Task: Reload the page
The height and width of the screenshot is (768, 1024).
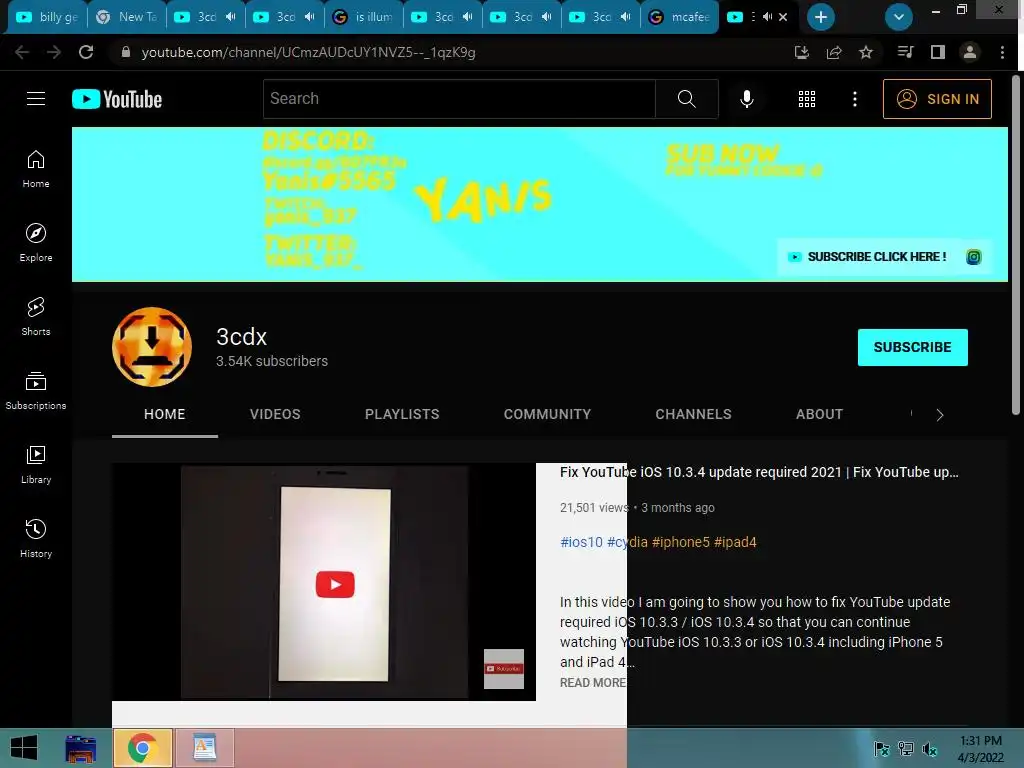Action: [86, 52]
